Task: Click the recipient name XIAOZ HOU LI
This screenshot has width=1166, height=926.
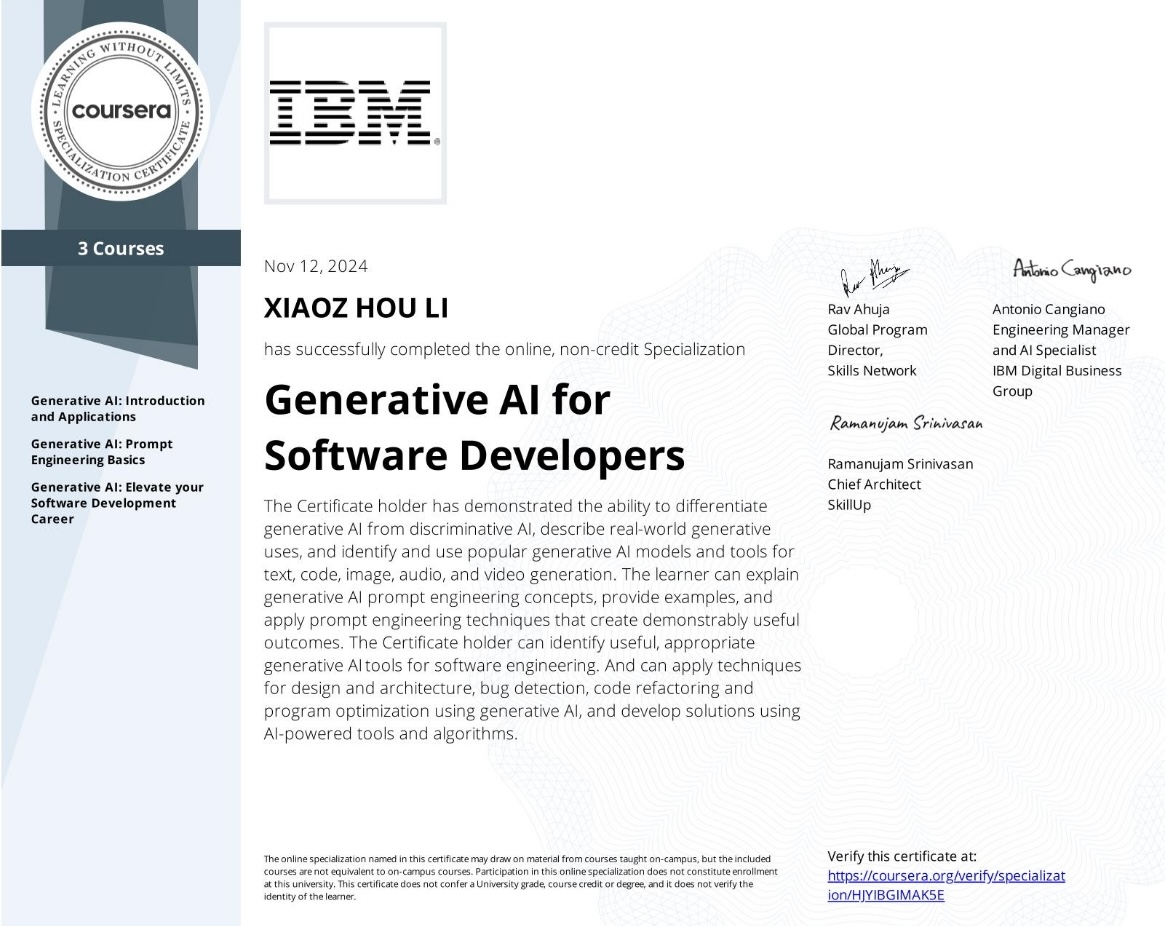Action: point(356,309)
